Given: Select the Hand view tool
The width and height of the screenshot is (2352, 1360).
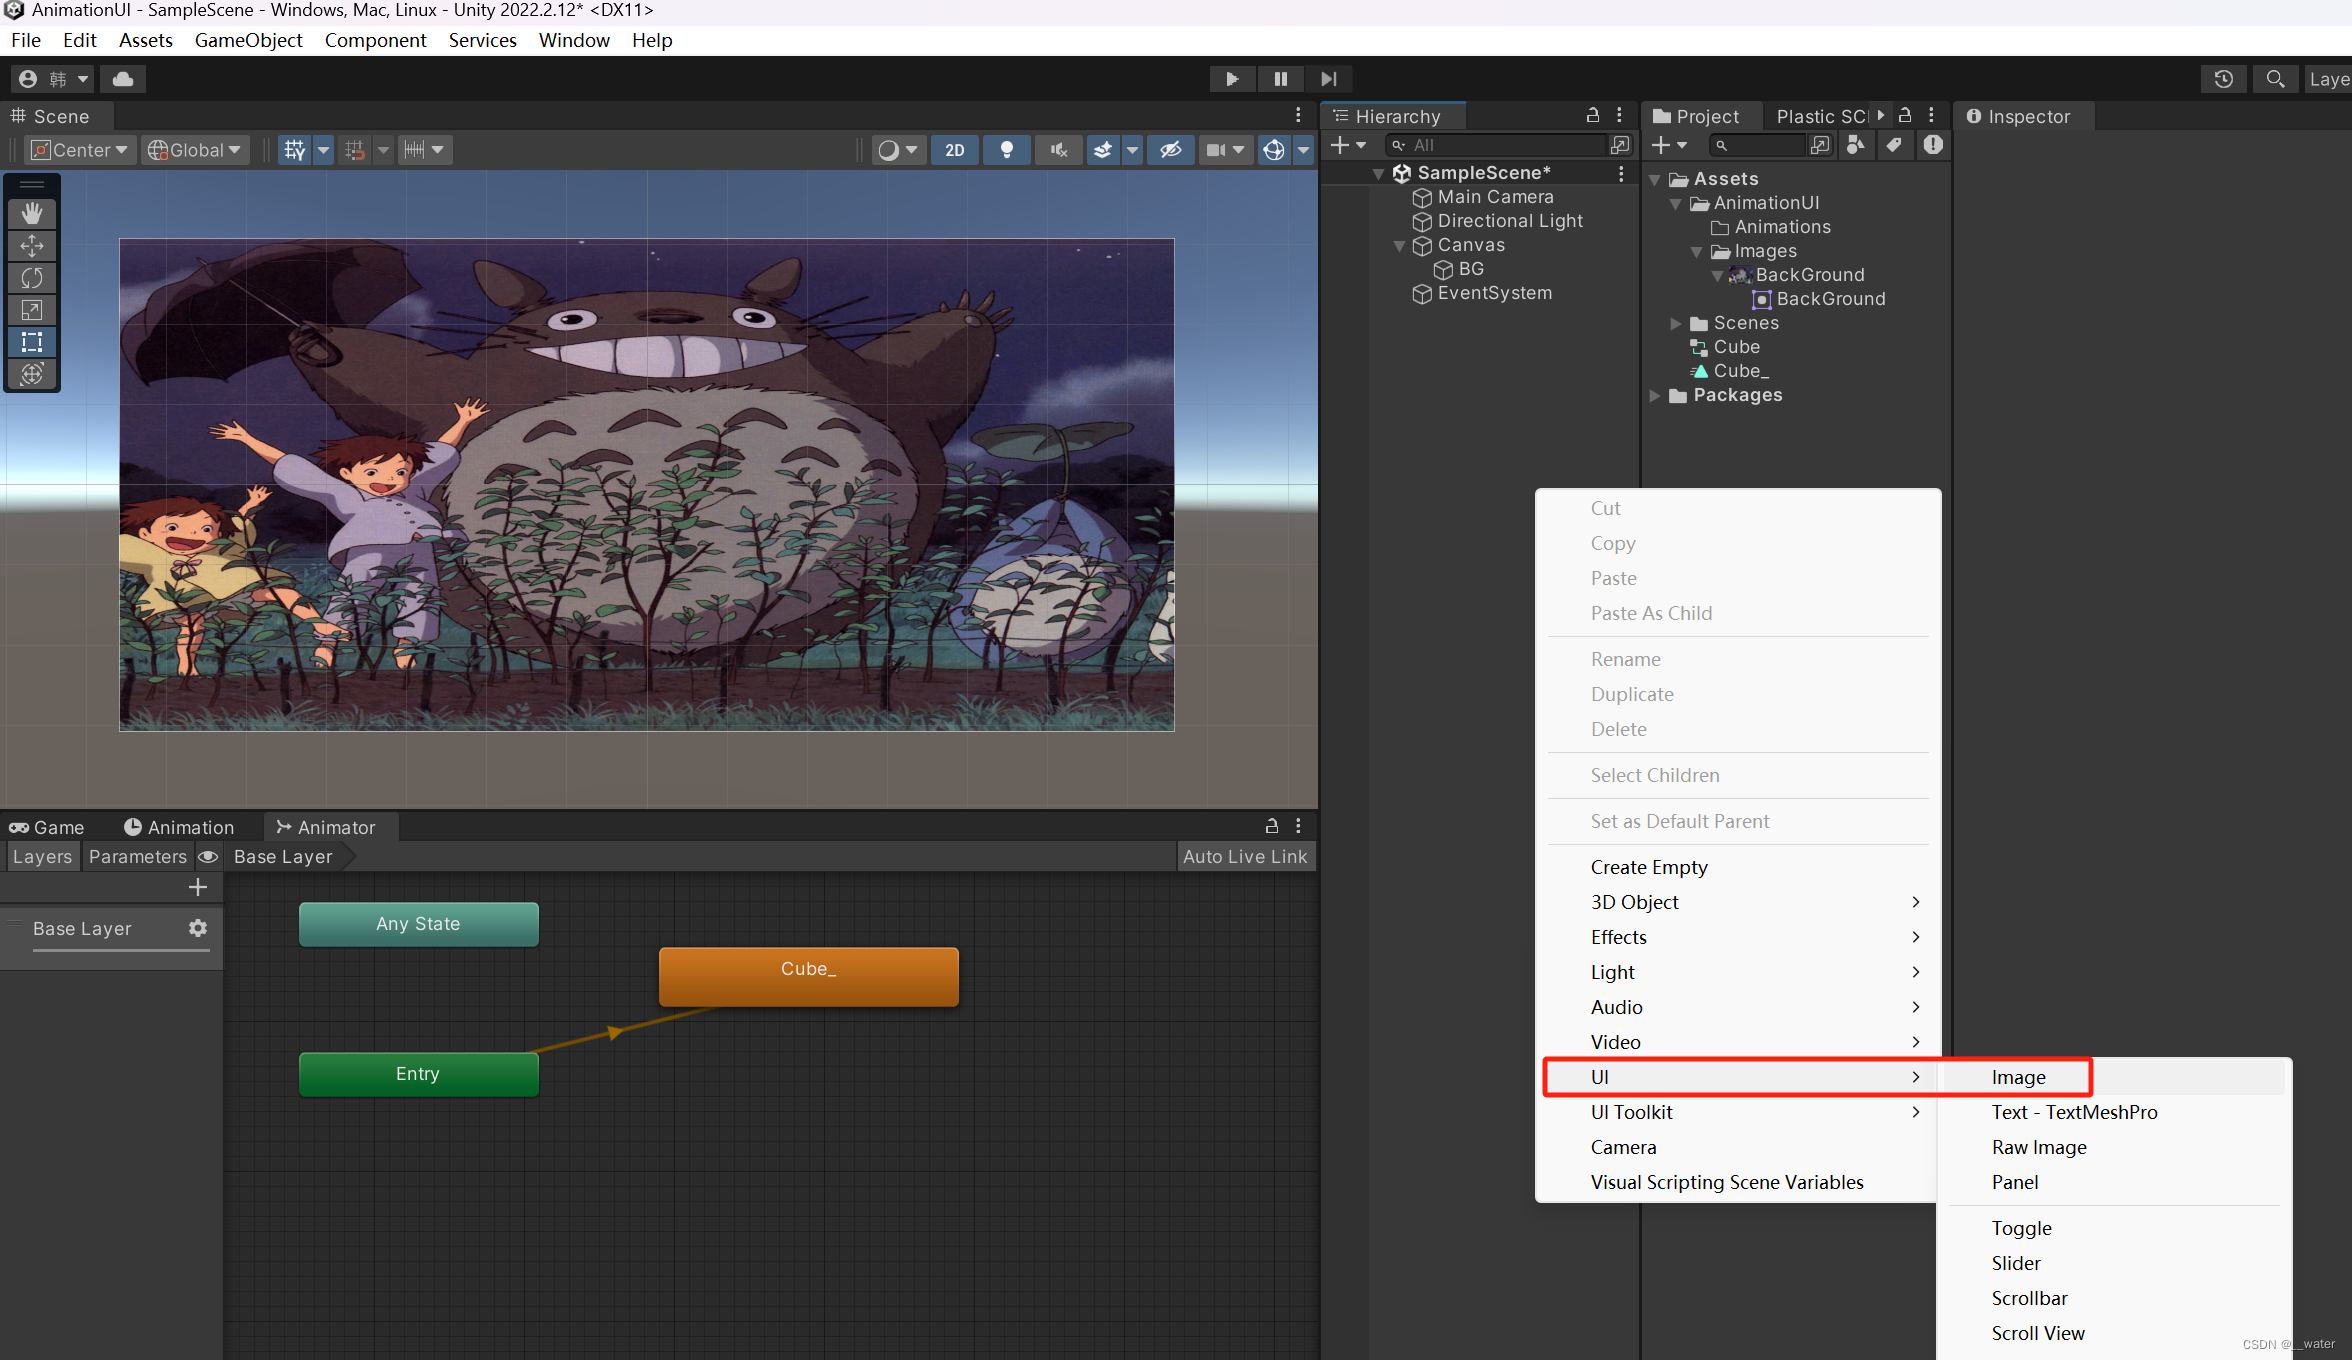Looking at the screenshot, I should point(32,213).
